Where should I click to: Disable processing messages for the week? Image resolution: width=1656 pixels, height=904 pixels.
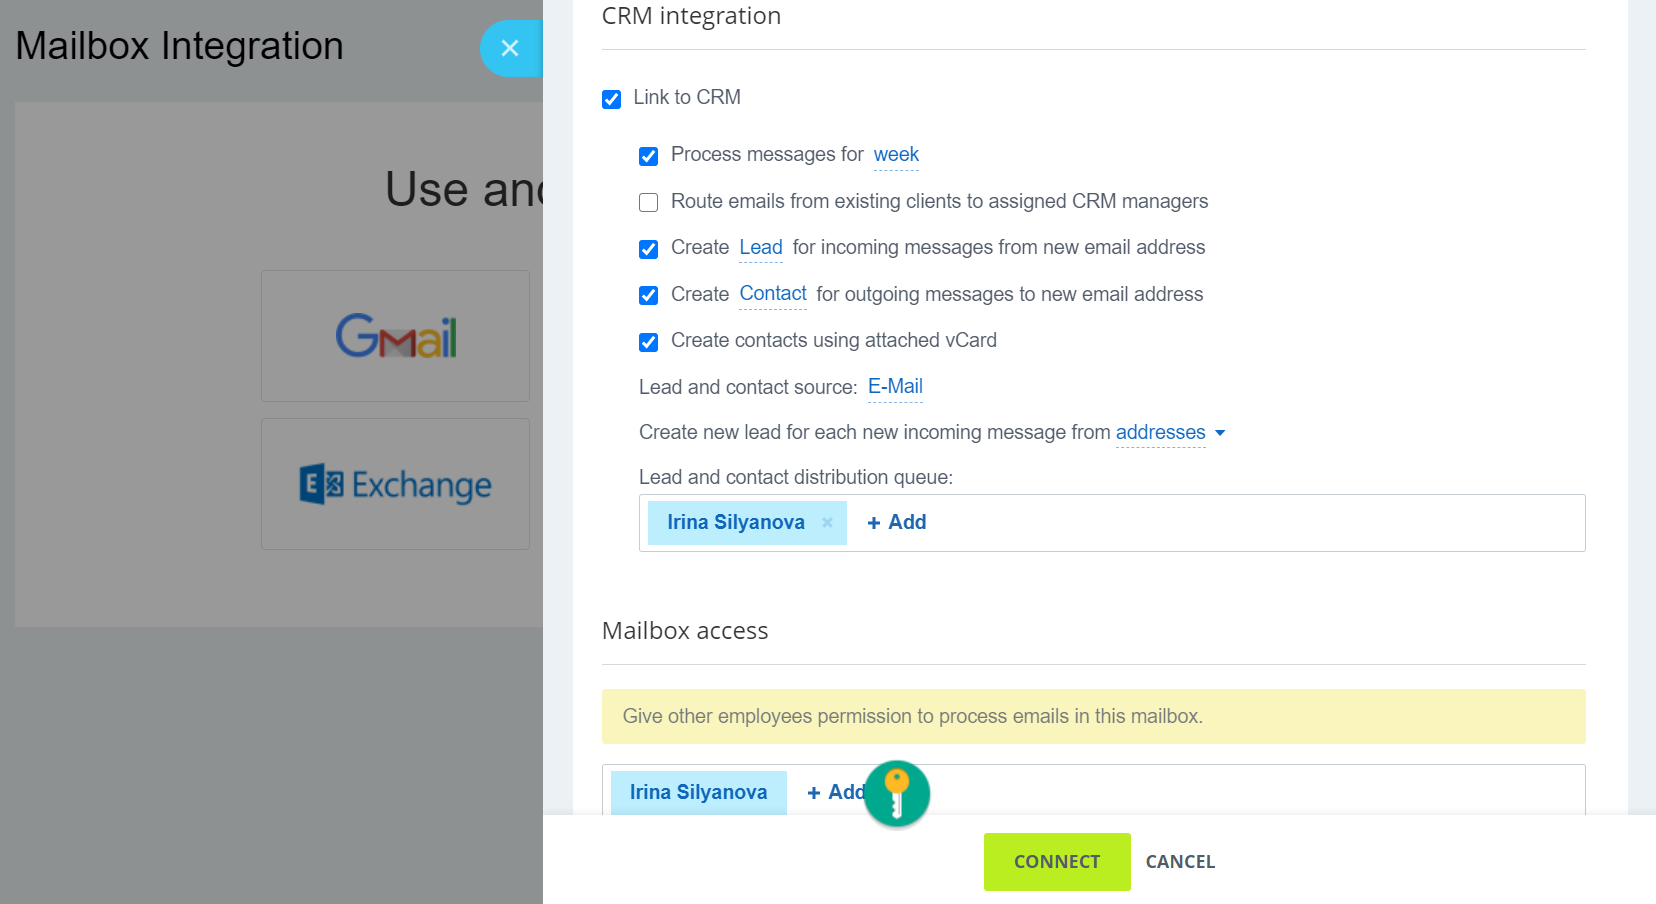pos(648,156)
